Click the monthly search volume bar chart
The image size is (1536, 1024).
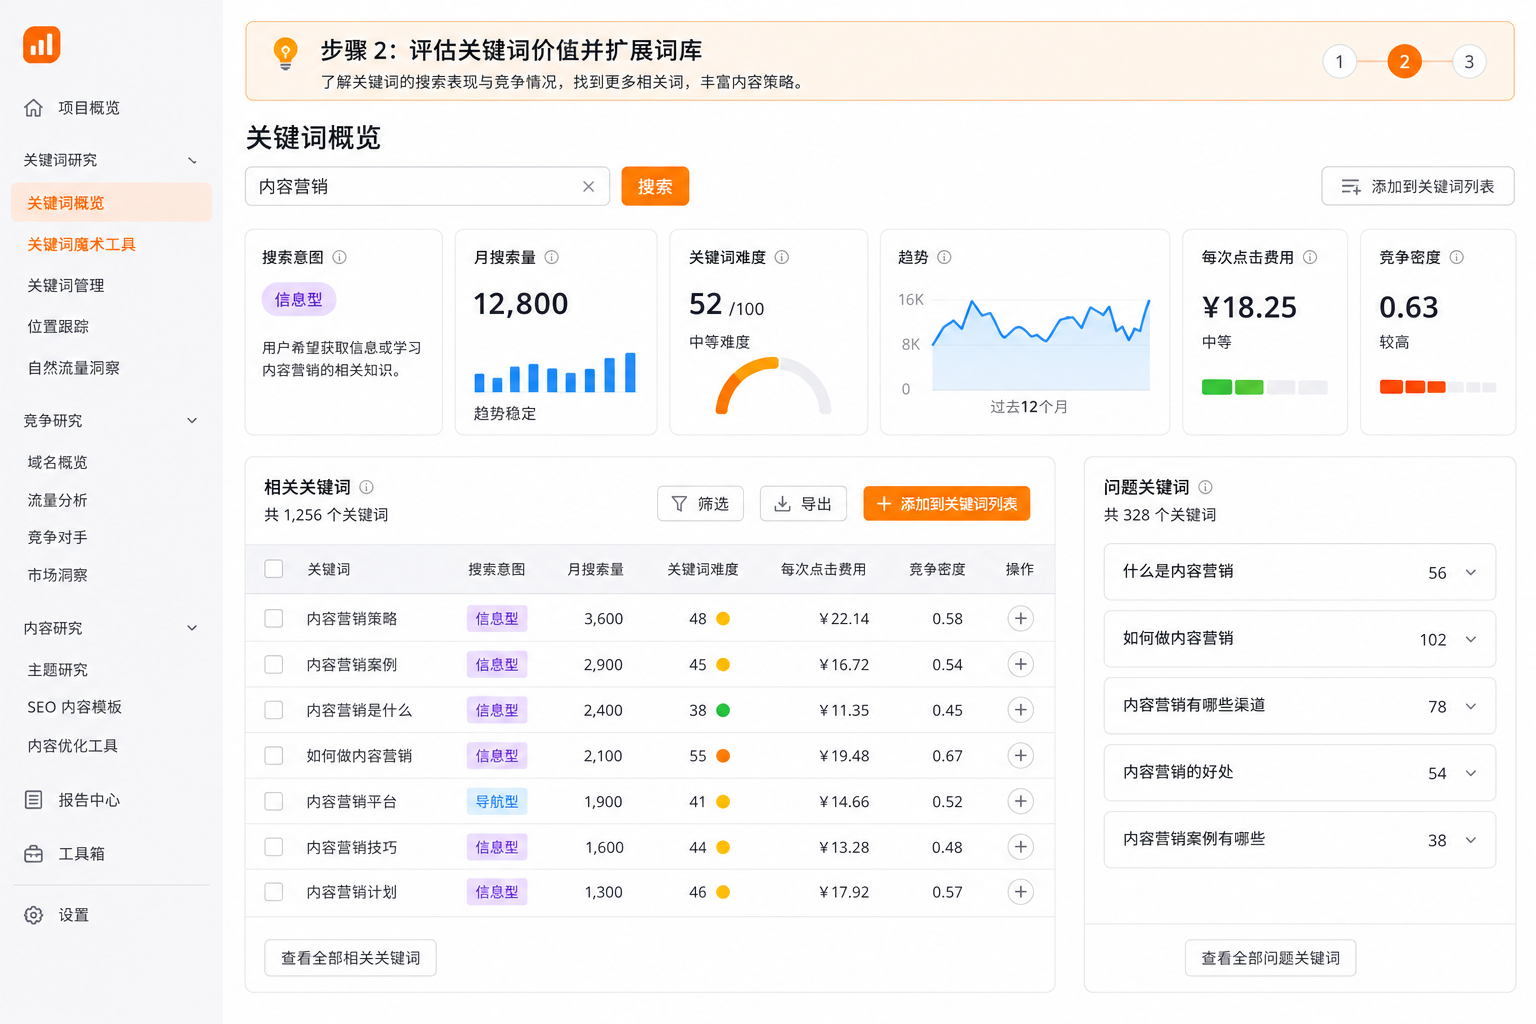pyautogui.click(x=555, y=372)
